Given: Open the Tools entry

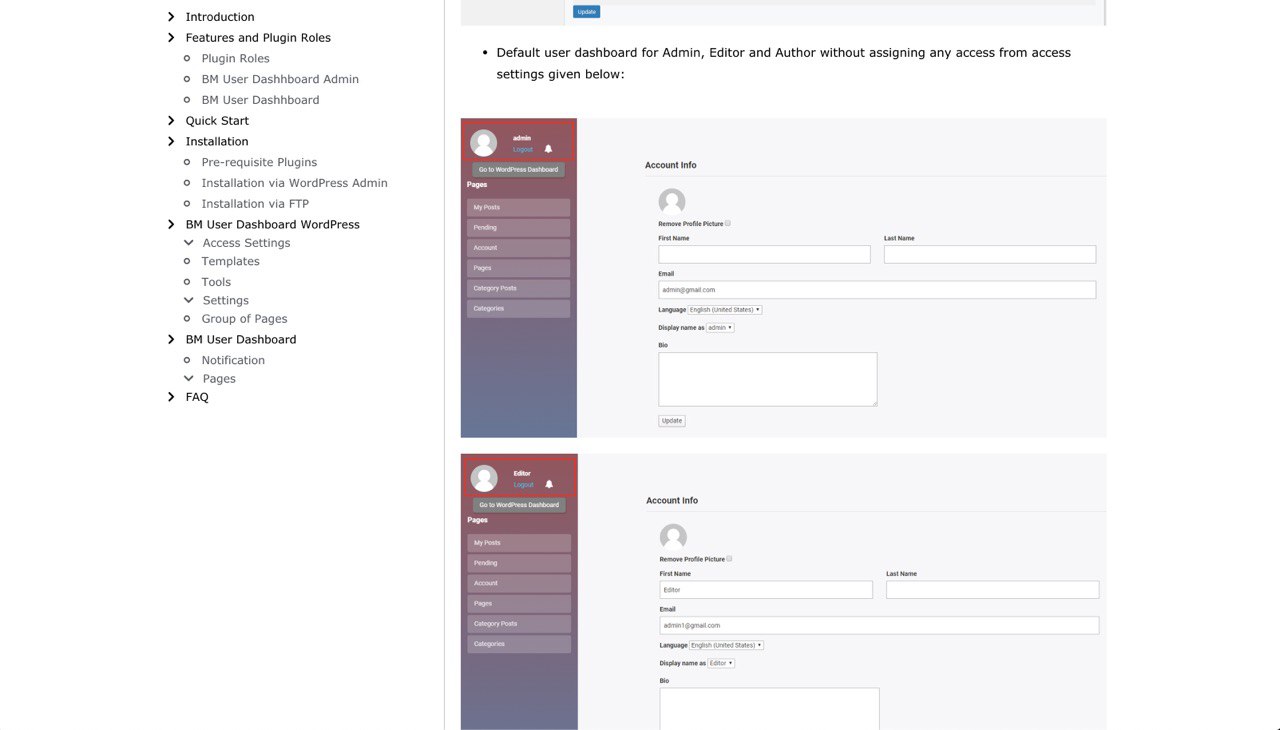Looking at the screenshot, I should pos(216,282).
